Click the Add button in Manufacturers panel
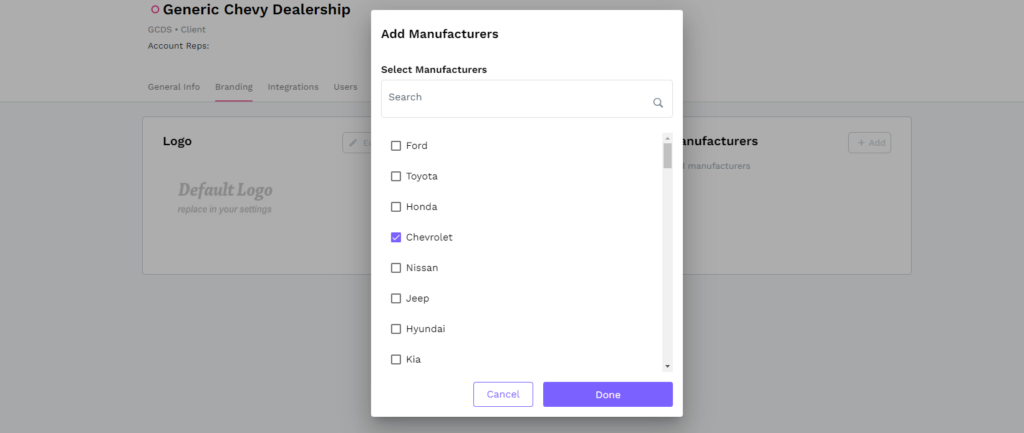Screen dimensions: 1024x433 pyautogui.click(x=869, y=143)
